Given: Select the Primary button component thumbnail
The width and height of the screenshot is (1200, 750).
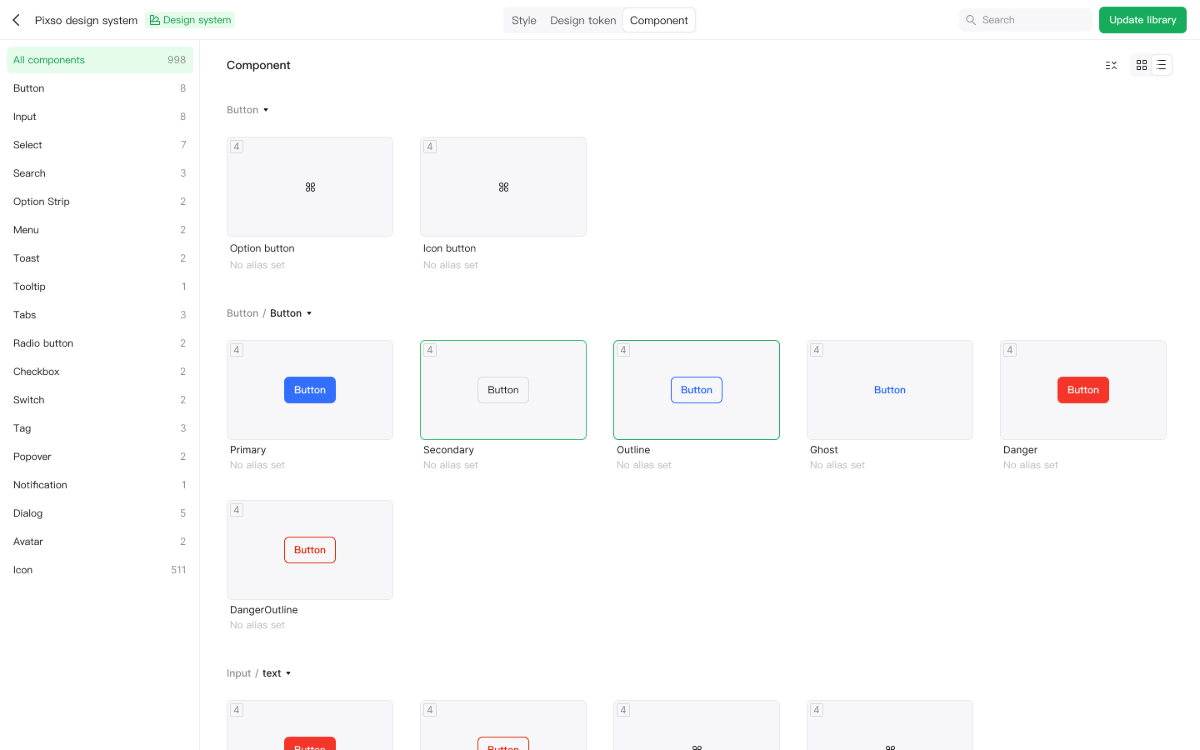Looking at the screenshot, I should pyautogui.click(x=310, y=390).
